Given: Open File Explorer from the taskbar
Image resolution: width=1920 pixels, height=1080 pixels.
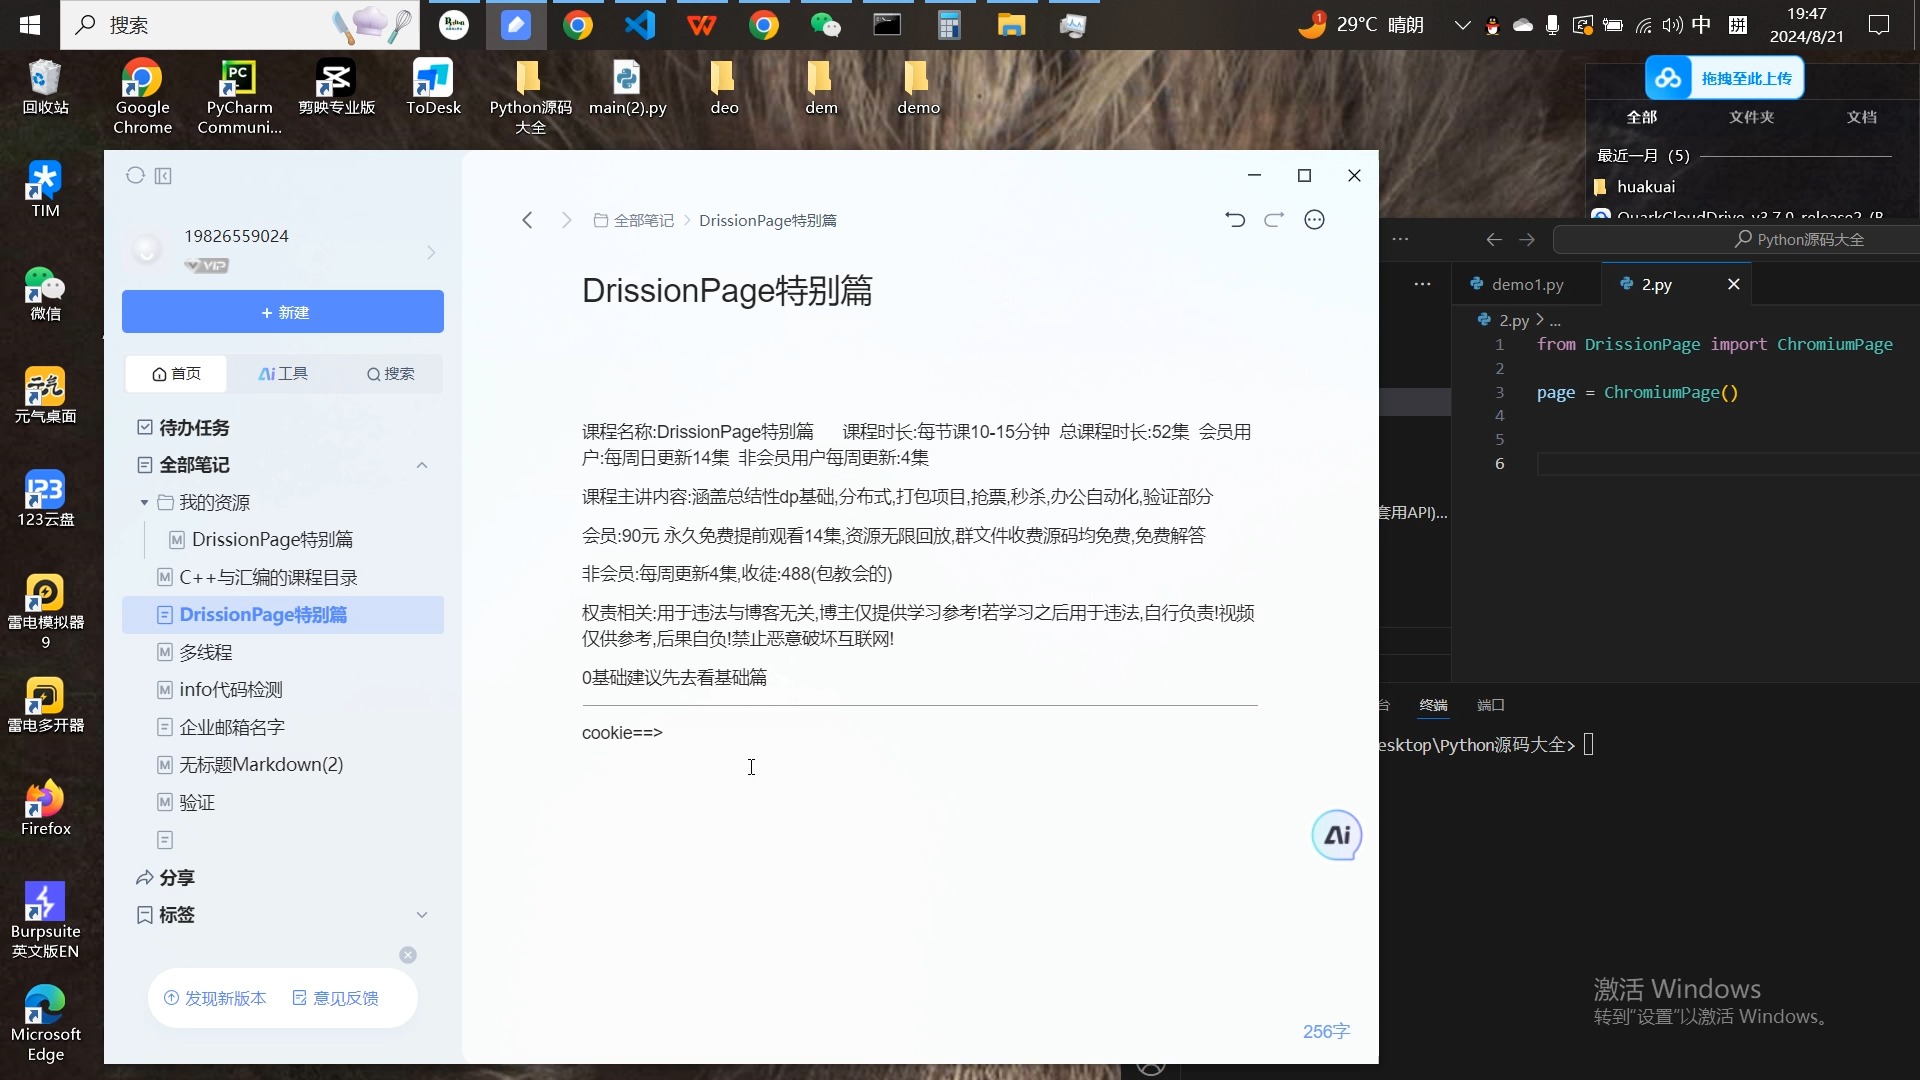Looking at the screenshot, I should [x=1011, y=25].
